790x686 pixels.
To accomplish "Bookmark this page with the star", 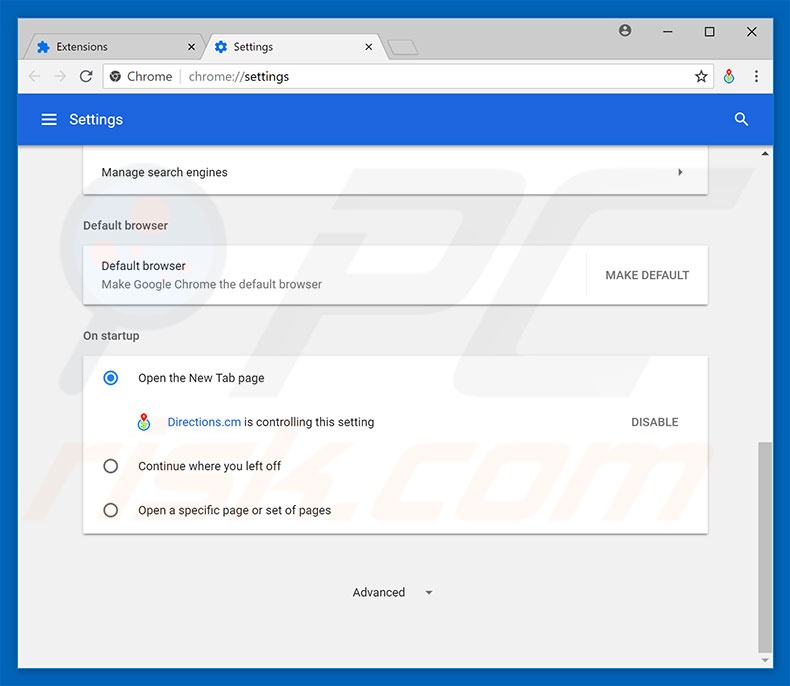I will click(x=701, y=77).
